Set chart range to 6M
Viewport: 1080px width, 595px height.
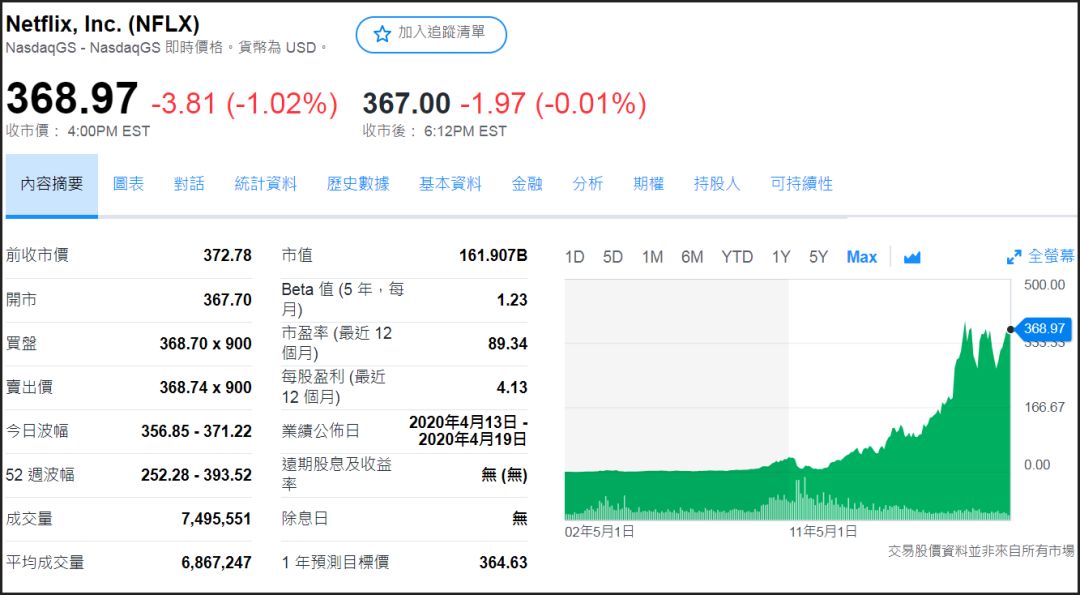click(692, 257)
